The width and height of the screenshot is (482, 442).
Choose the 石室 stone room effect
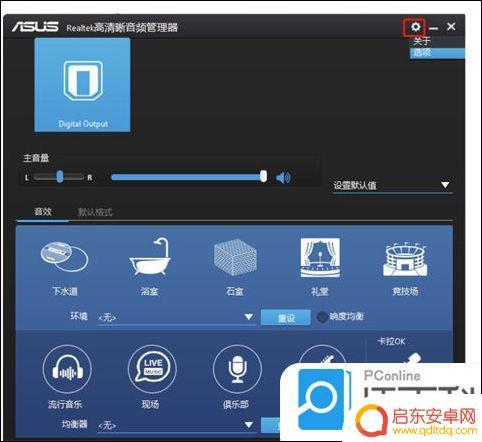click(x=235, y=268)
